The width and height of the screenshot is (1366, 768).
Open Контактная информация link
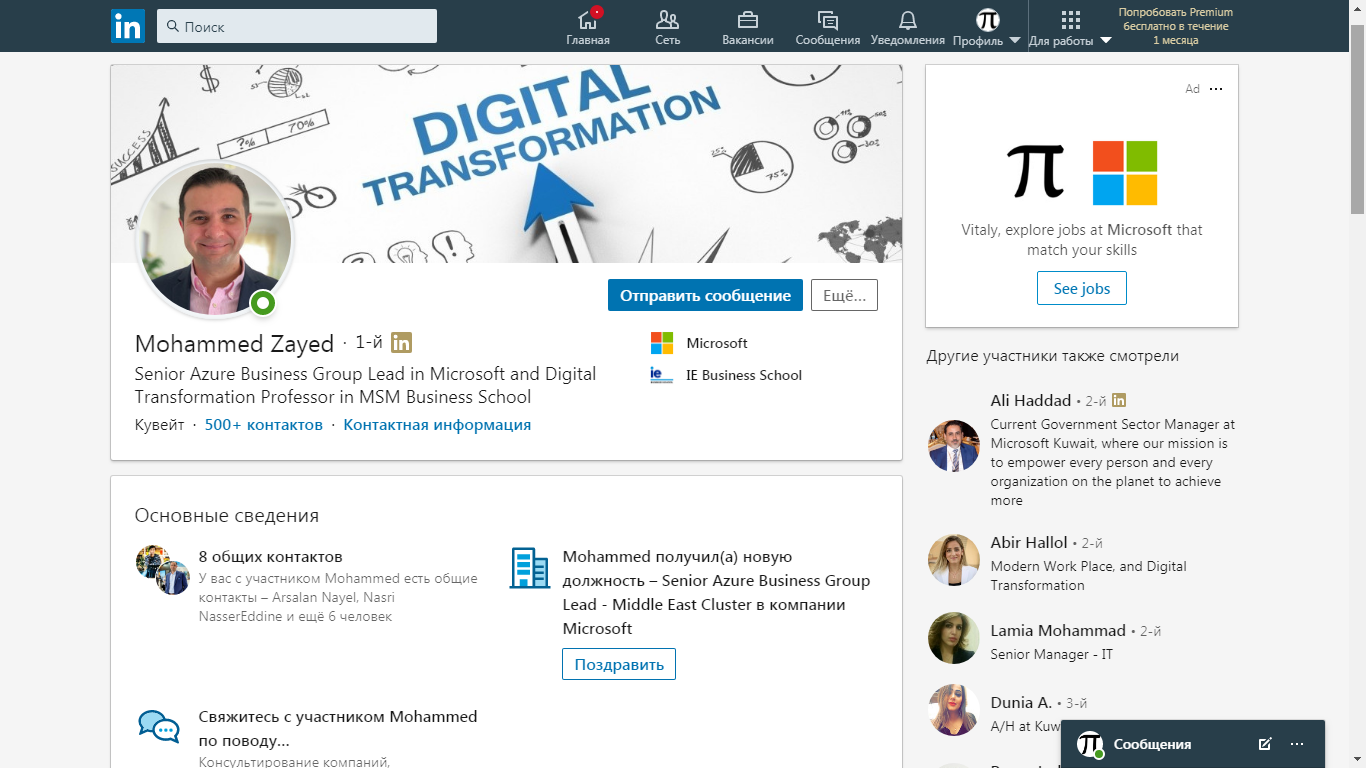(437, 425)
